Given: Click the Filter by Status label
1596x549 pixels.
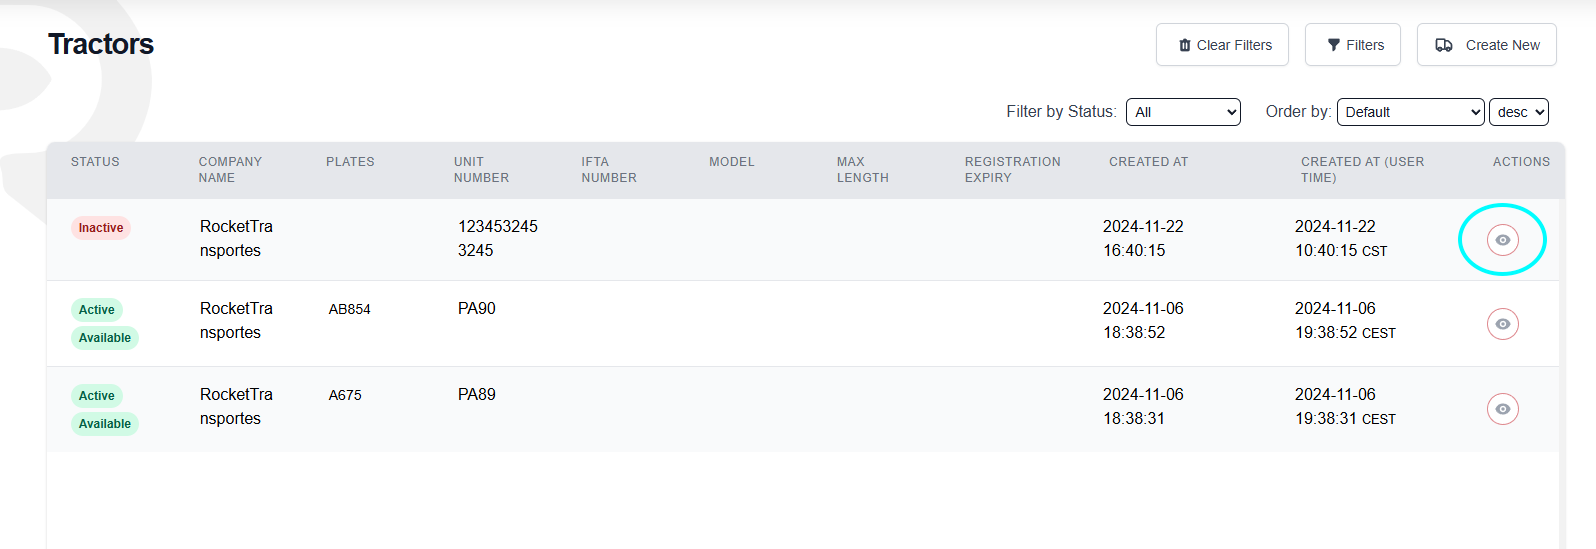Looking at the screenshot, I should click(x=1061, y=112).
